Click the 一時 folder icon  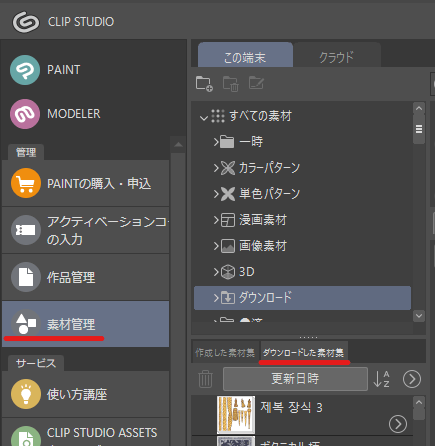pos(227,142)
